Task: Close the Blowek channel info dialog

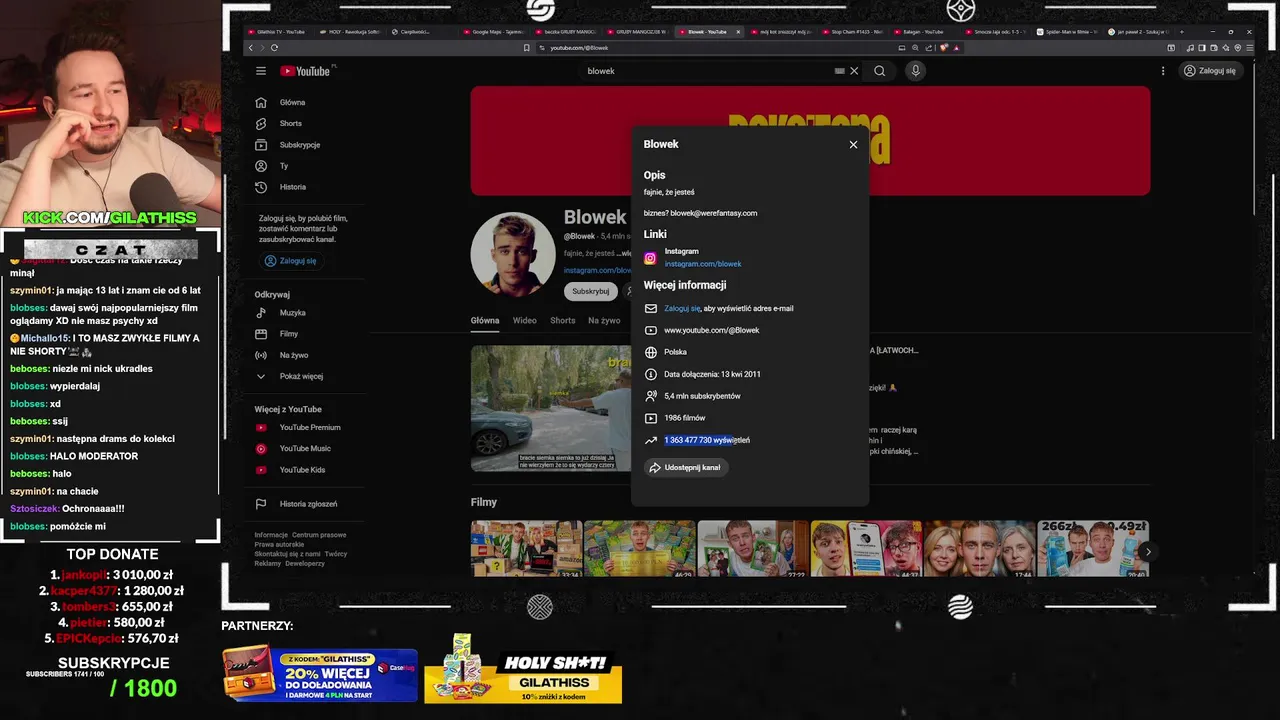Action: click(x=853, y=145)
